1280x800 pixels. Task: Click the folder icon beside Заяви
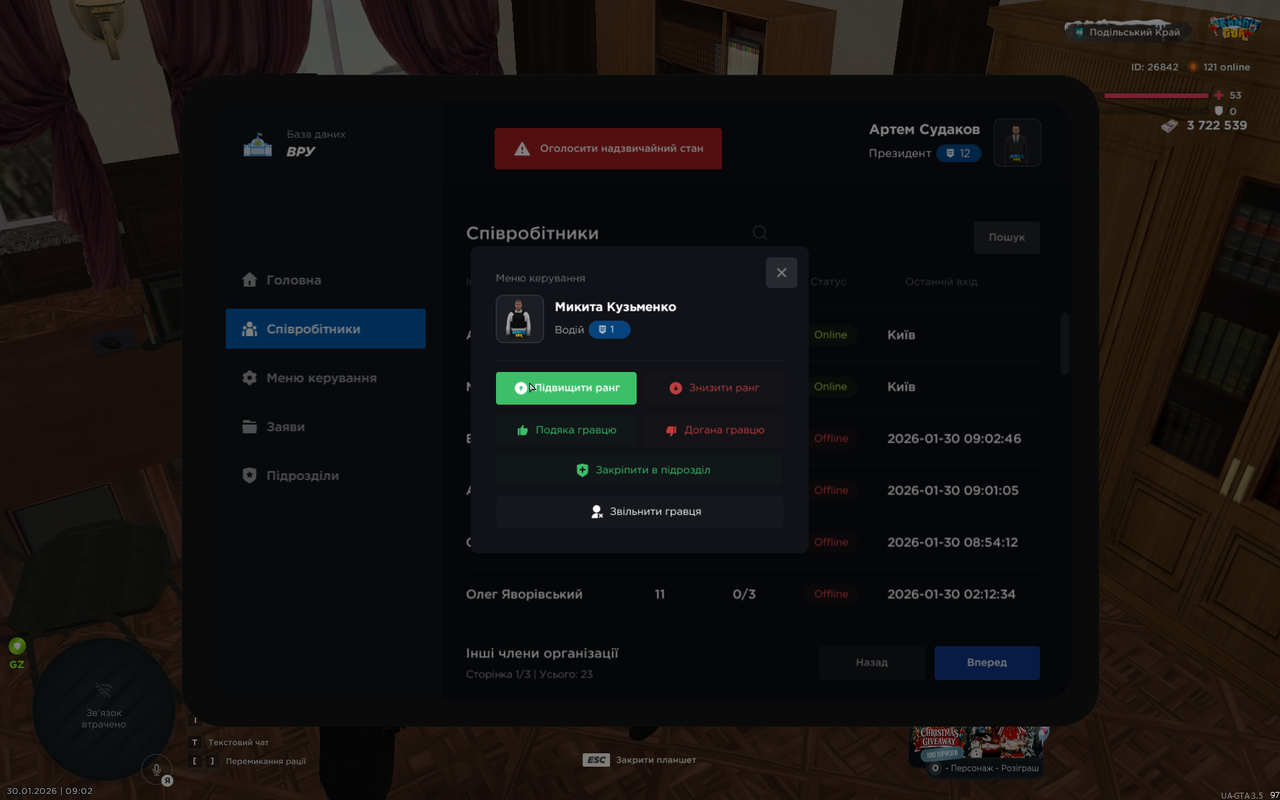coord(250,427)
